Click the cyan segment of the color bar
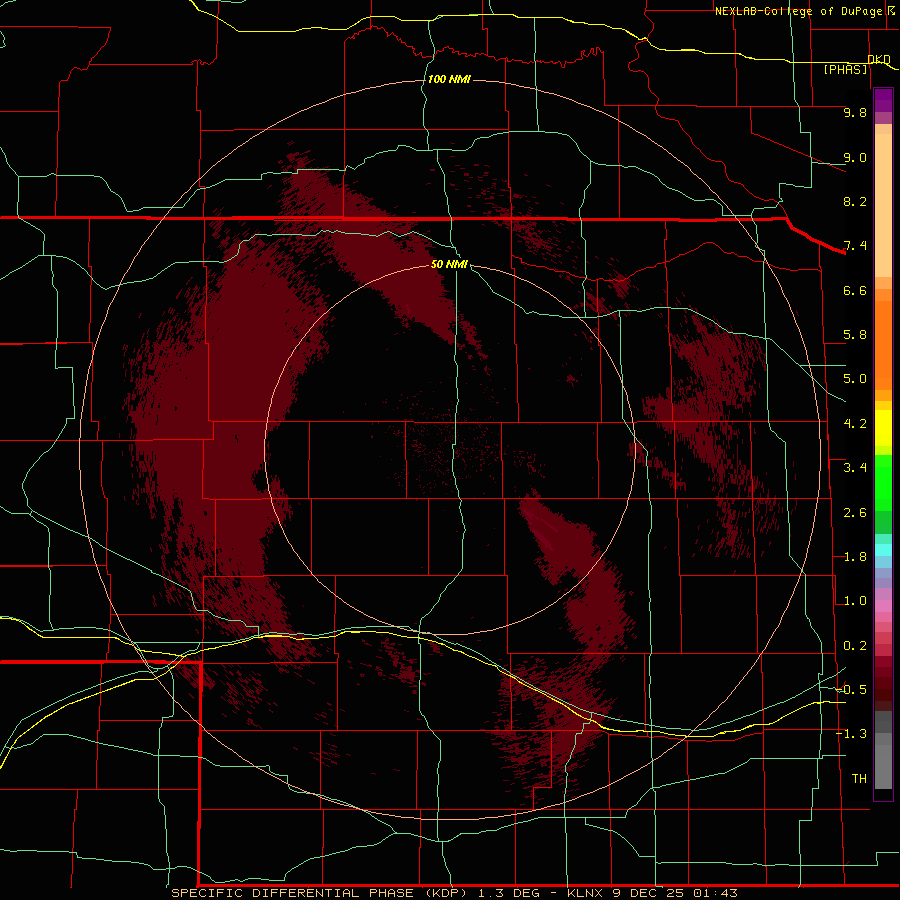 pyautogui.click(x=883, y=550)
